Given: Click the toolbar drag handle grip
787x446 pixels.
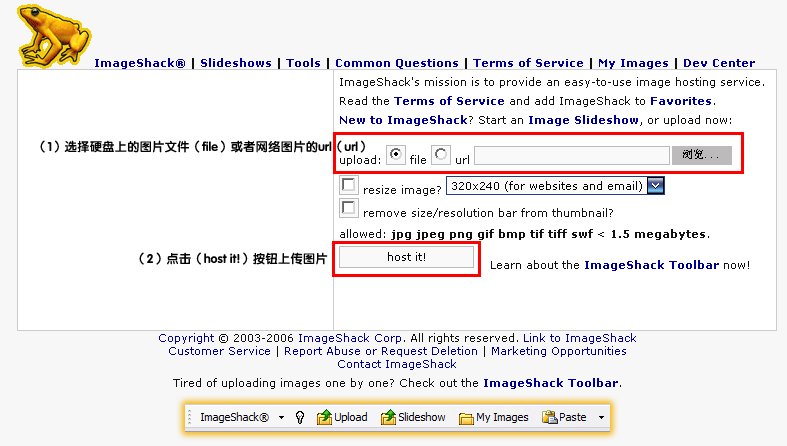Looking at the screenshot, I should [x=190, y=417].
